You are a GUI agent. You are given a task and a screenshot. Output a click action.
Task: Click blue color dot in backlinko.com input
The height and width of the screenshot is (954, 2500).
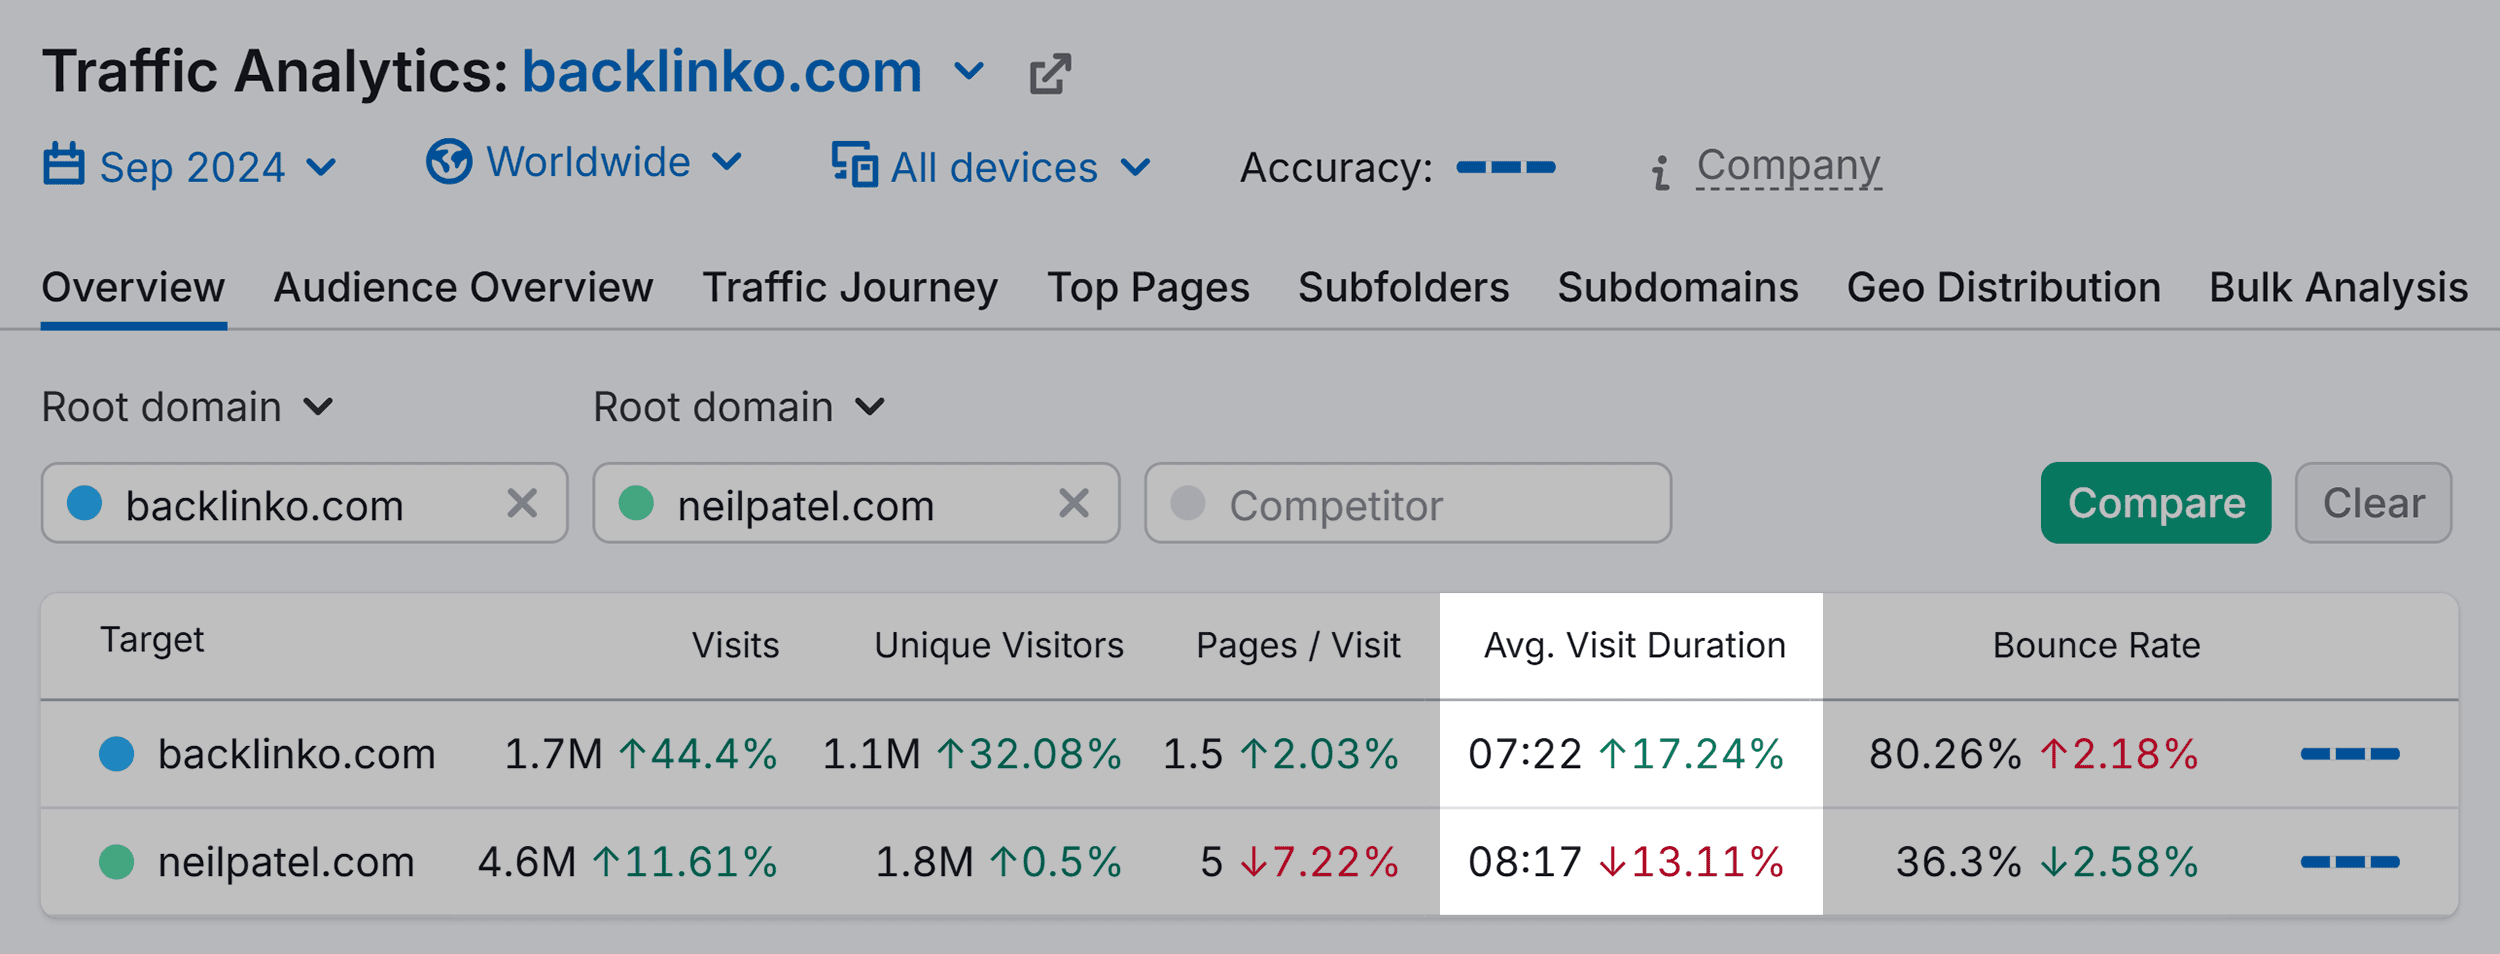click(x=84, y=502)
